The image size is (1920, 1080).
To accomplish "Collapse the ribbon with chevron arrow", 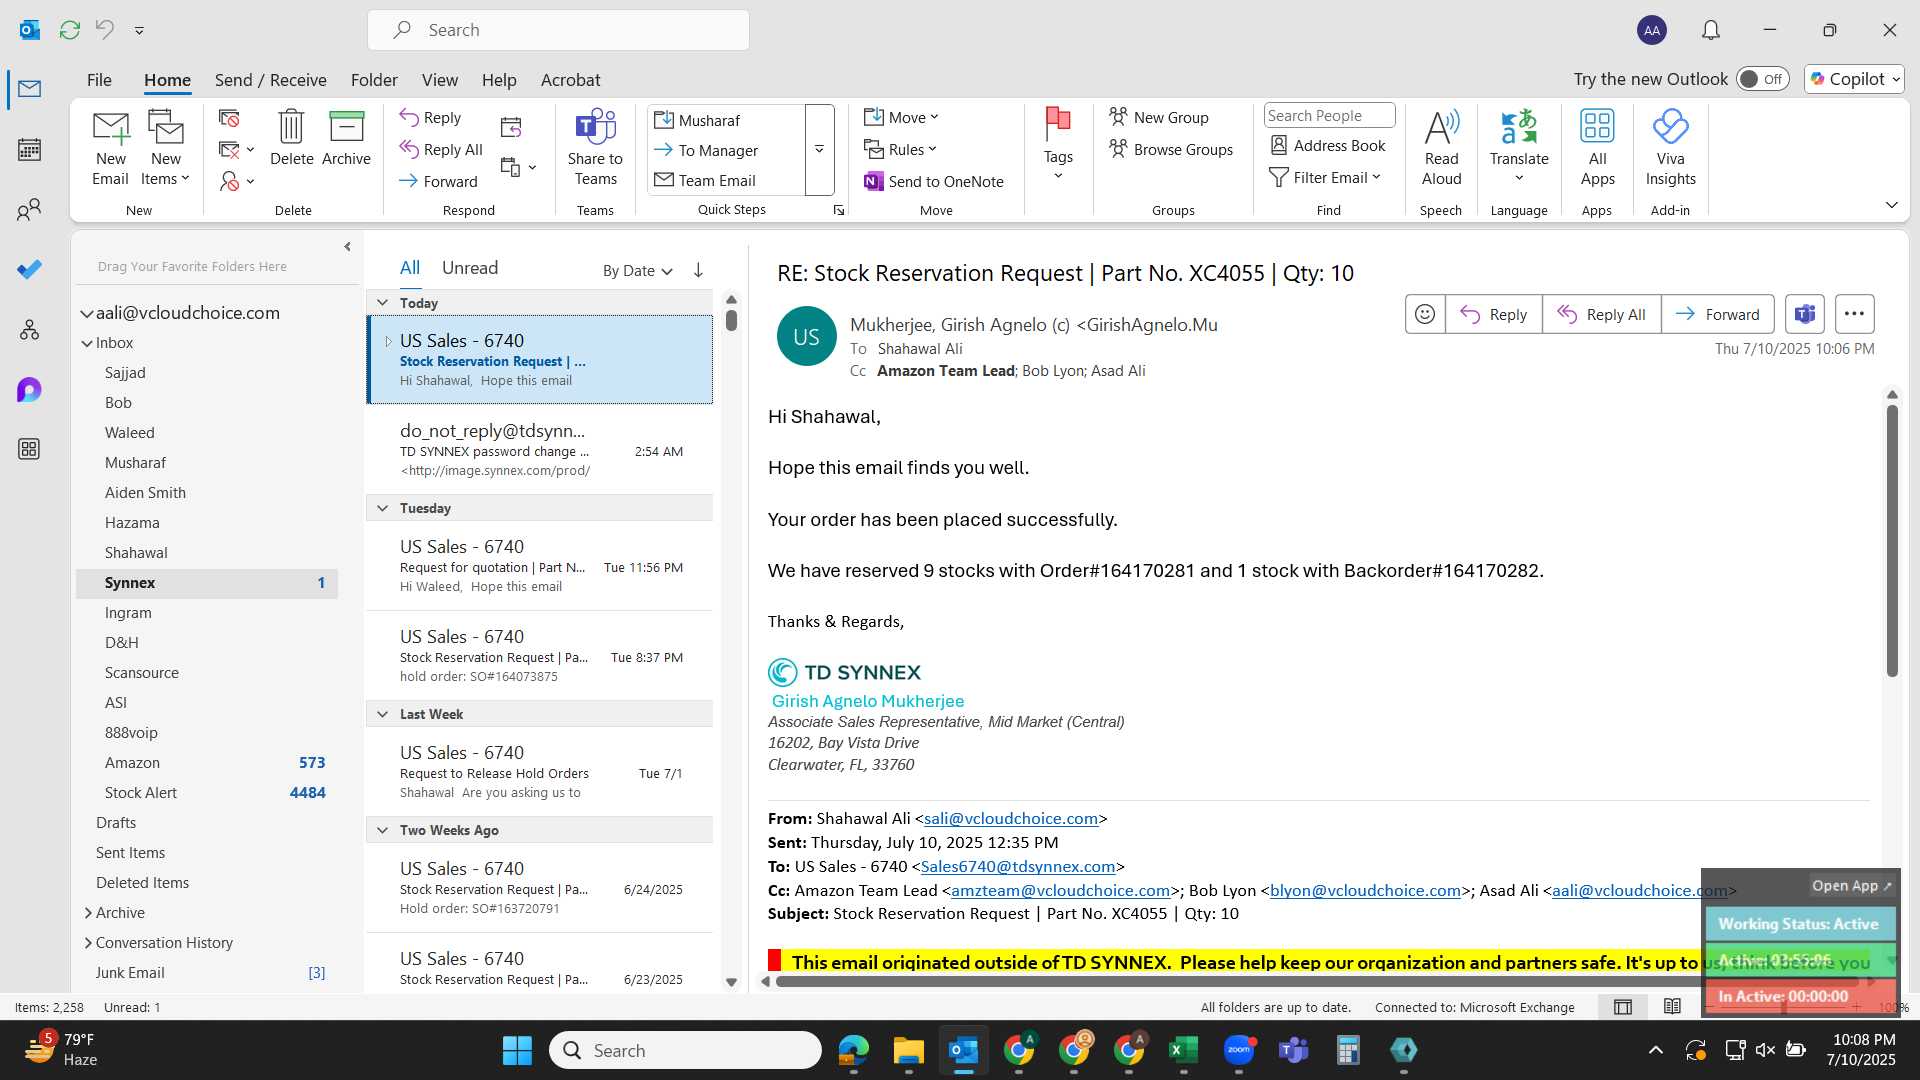I will (1891, 205).
